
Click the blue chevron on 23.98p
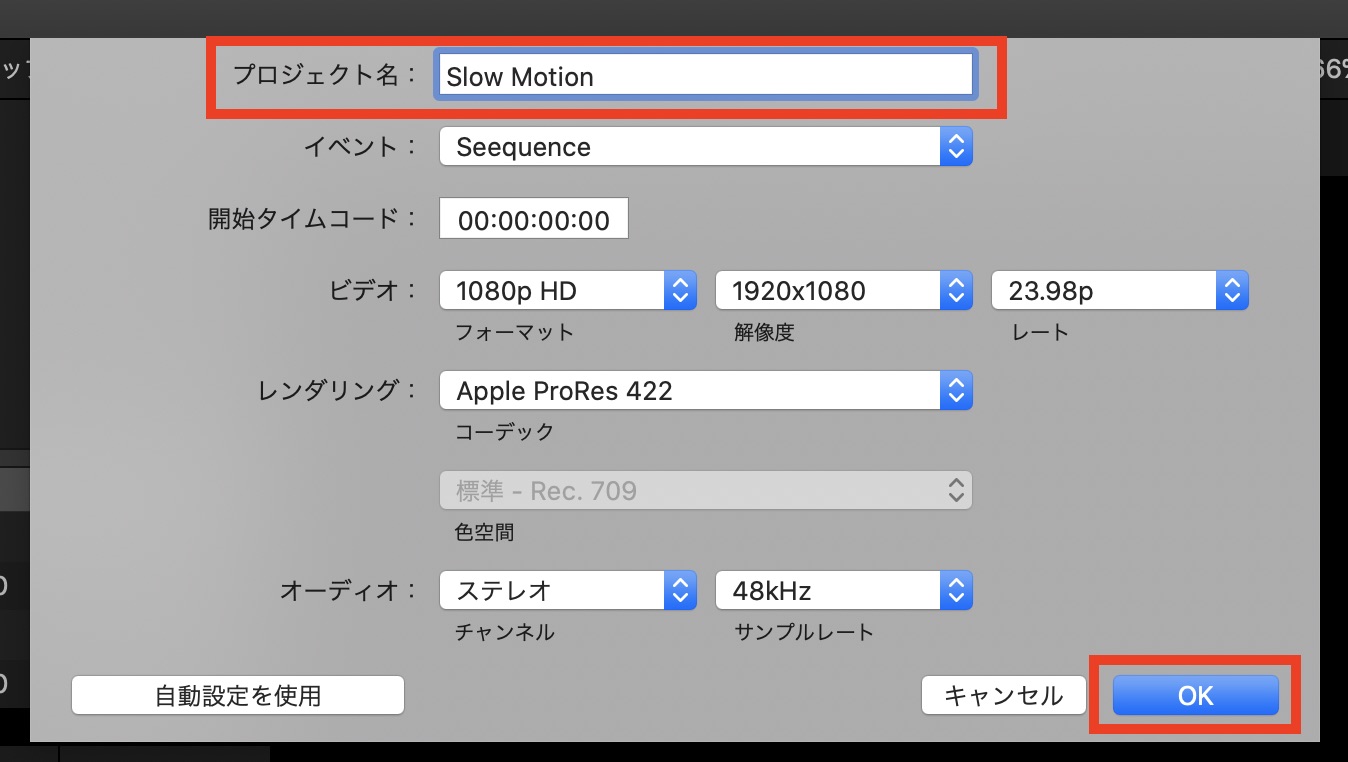[x=1232, y=291]
